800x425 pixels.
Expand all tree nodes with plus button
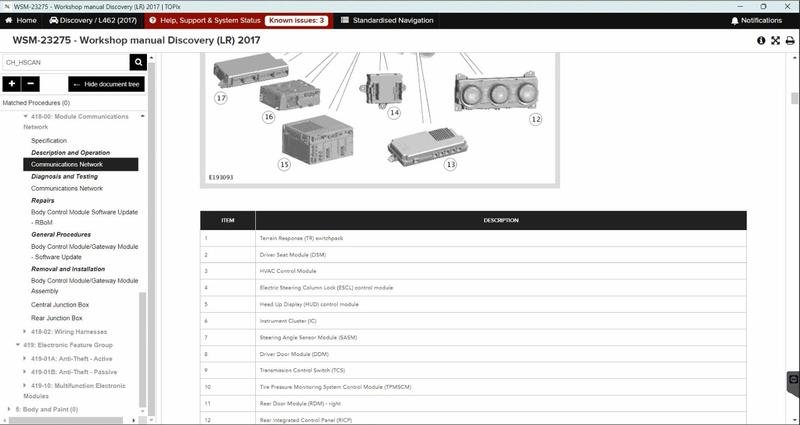point(12,84)
